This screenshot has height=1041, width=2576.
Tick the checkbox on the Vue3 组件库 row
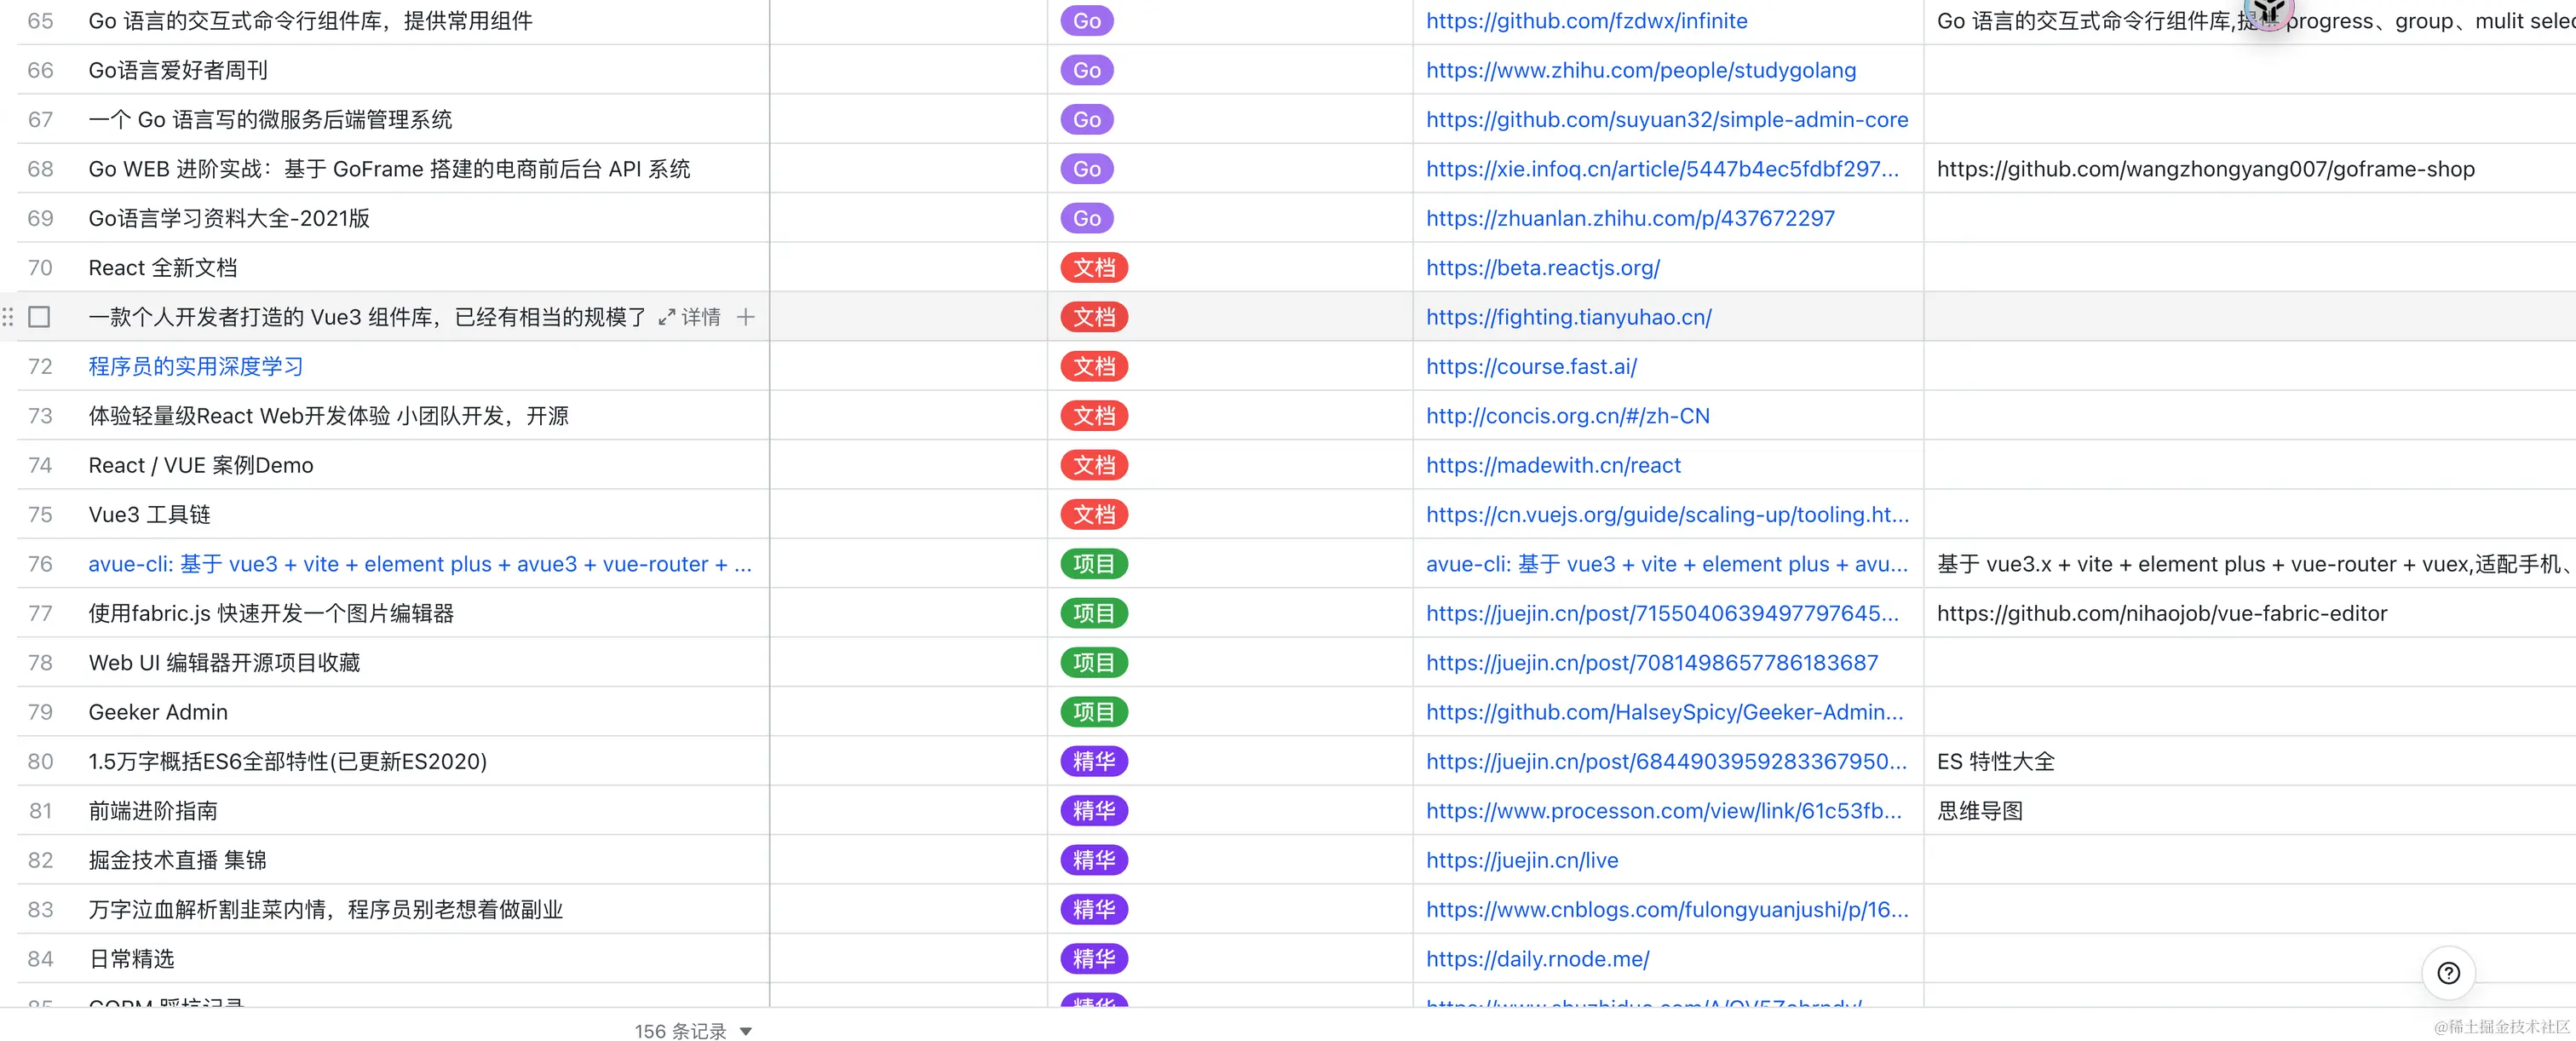[x=39, y=317]
